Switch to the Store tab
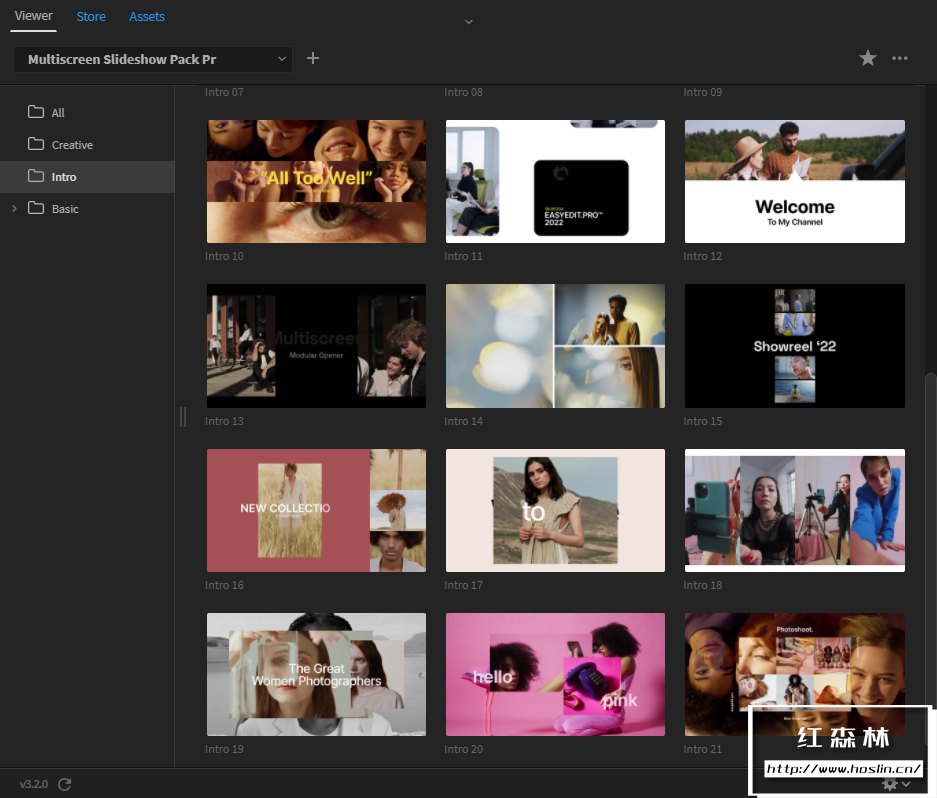The image size is (937, 798). 91,17
